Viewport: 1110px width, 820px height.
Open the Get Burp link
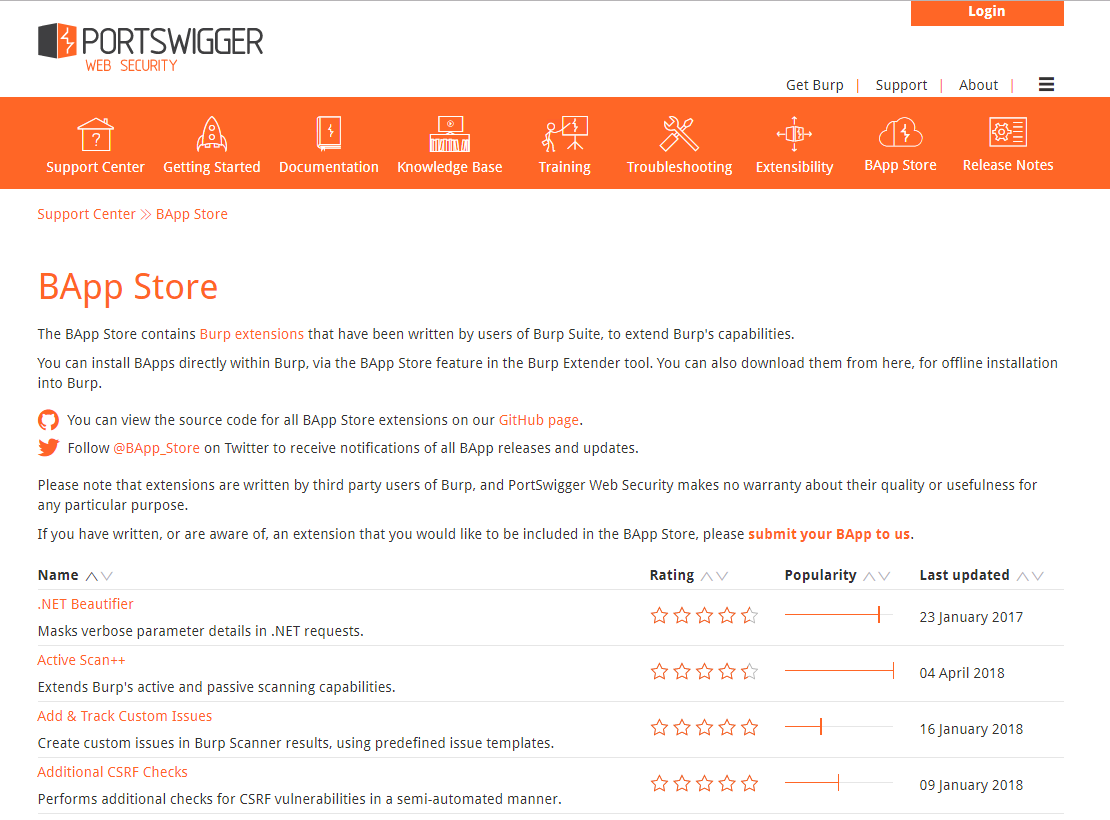815,85
